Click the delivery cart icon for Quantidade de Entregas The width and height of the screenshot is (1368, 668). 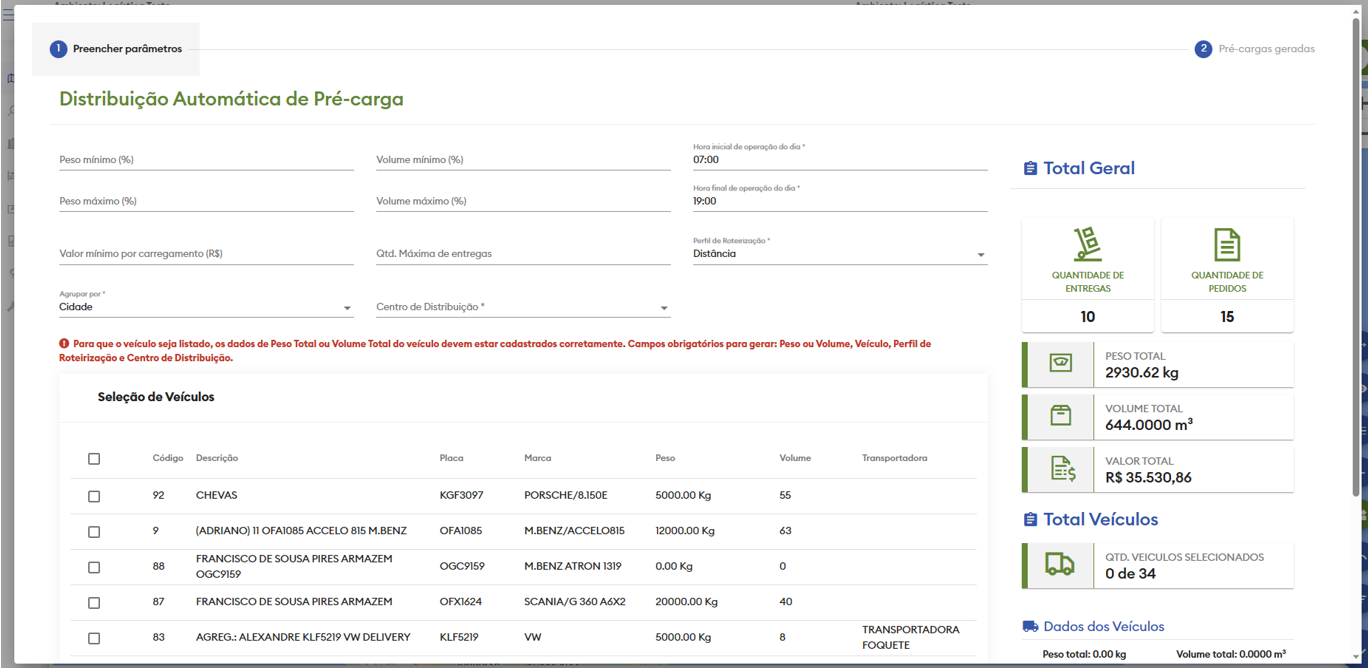pyautogui.click(x=1087, y=244)
